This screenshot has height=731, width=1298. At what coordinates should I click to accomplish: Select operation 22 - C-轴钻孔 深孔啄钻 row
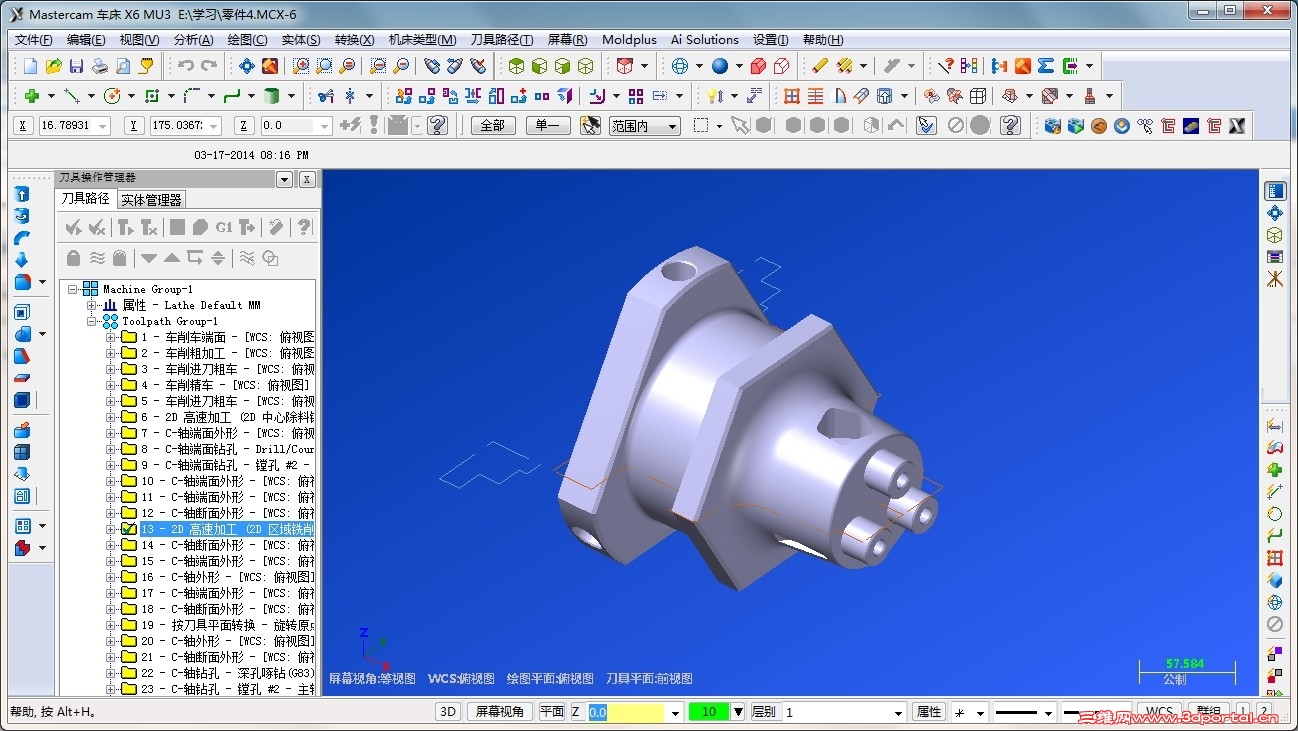click(x=227, y=673)
